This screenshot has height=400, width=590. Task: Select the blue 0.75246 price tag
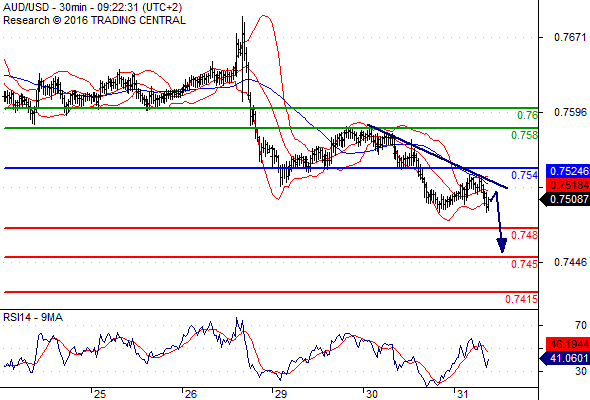click(568, 171)
